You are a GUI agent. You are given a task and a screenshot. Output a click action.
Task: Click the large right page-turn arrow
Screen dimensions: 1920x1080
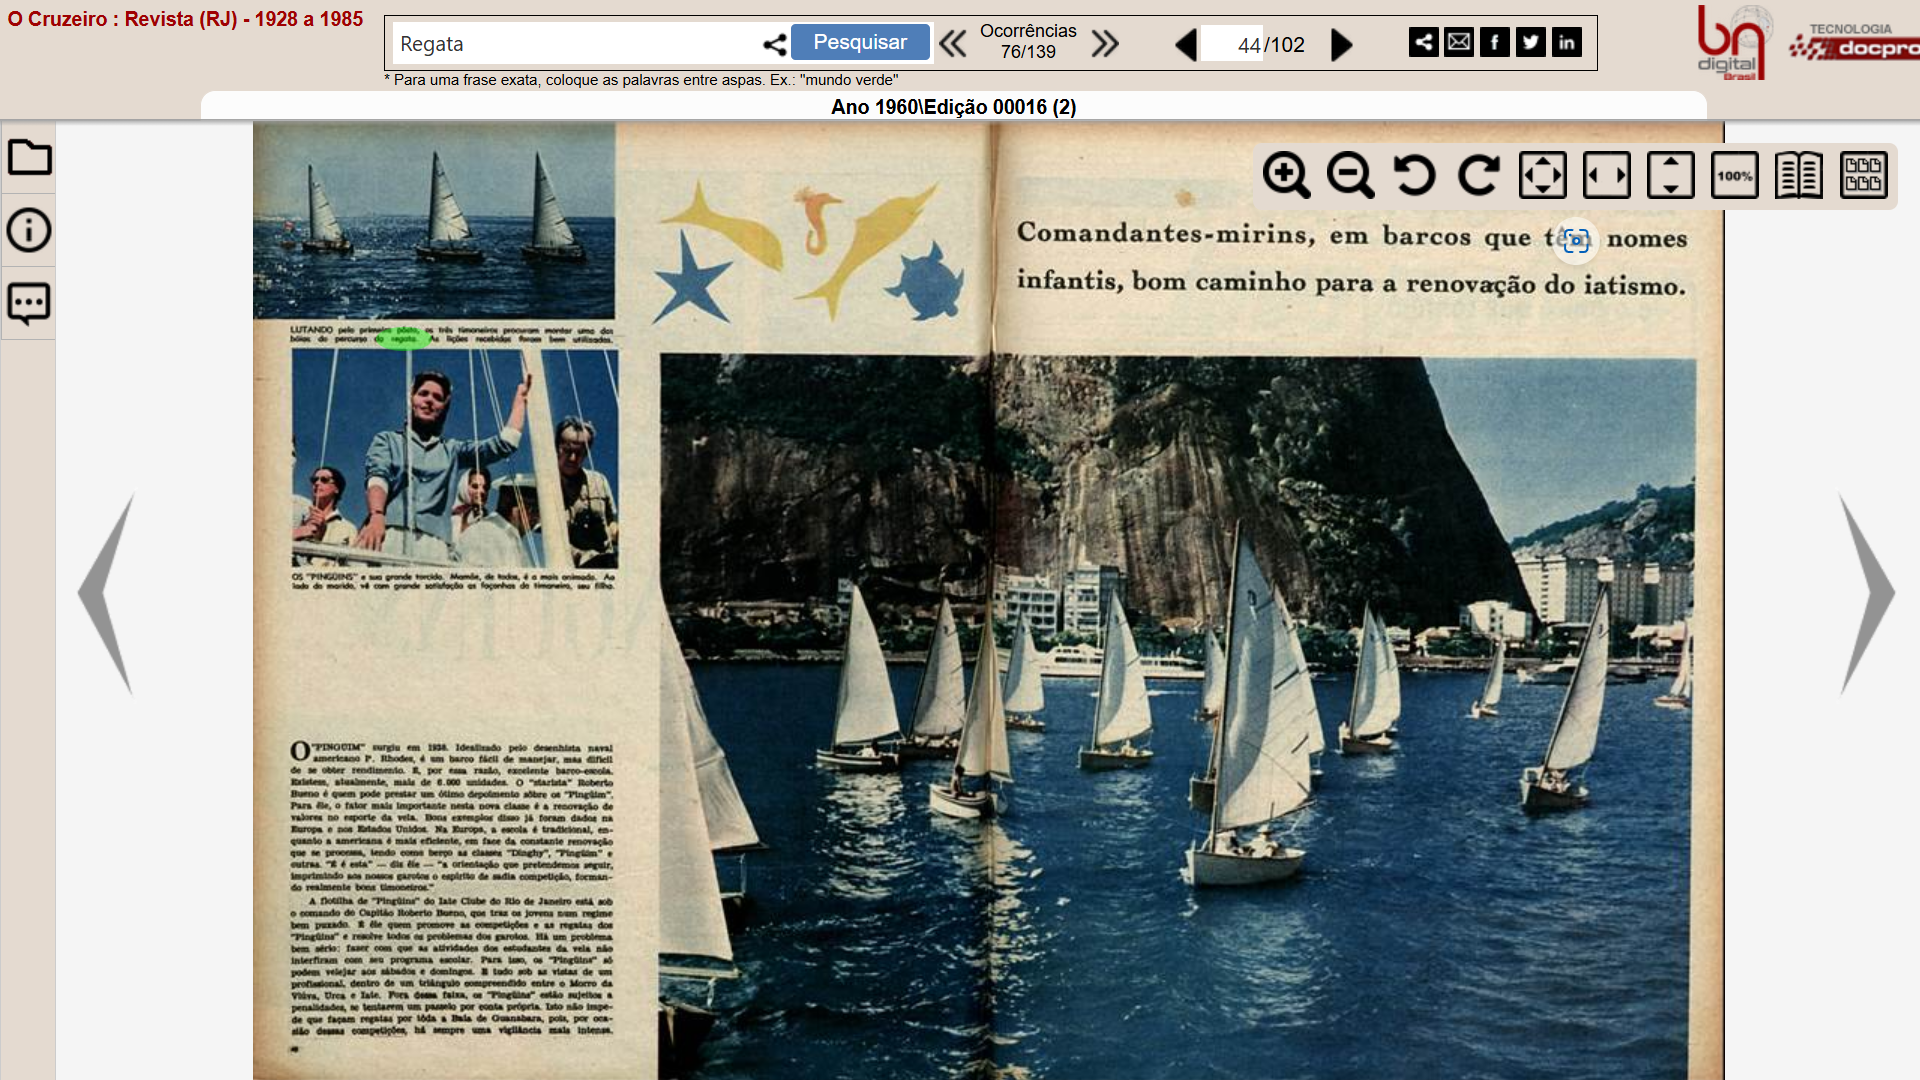click(x=1866, y=594)
